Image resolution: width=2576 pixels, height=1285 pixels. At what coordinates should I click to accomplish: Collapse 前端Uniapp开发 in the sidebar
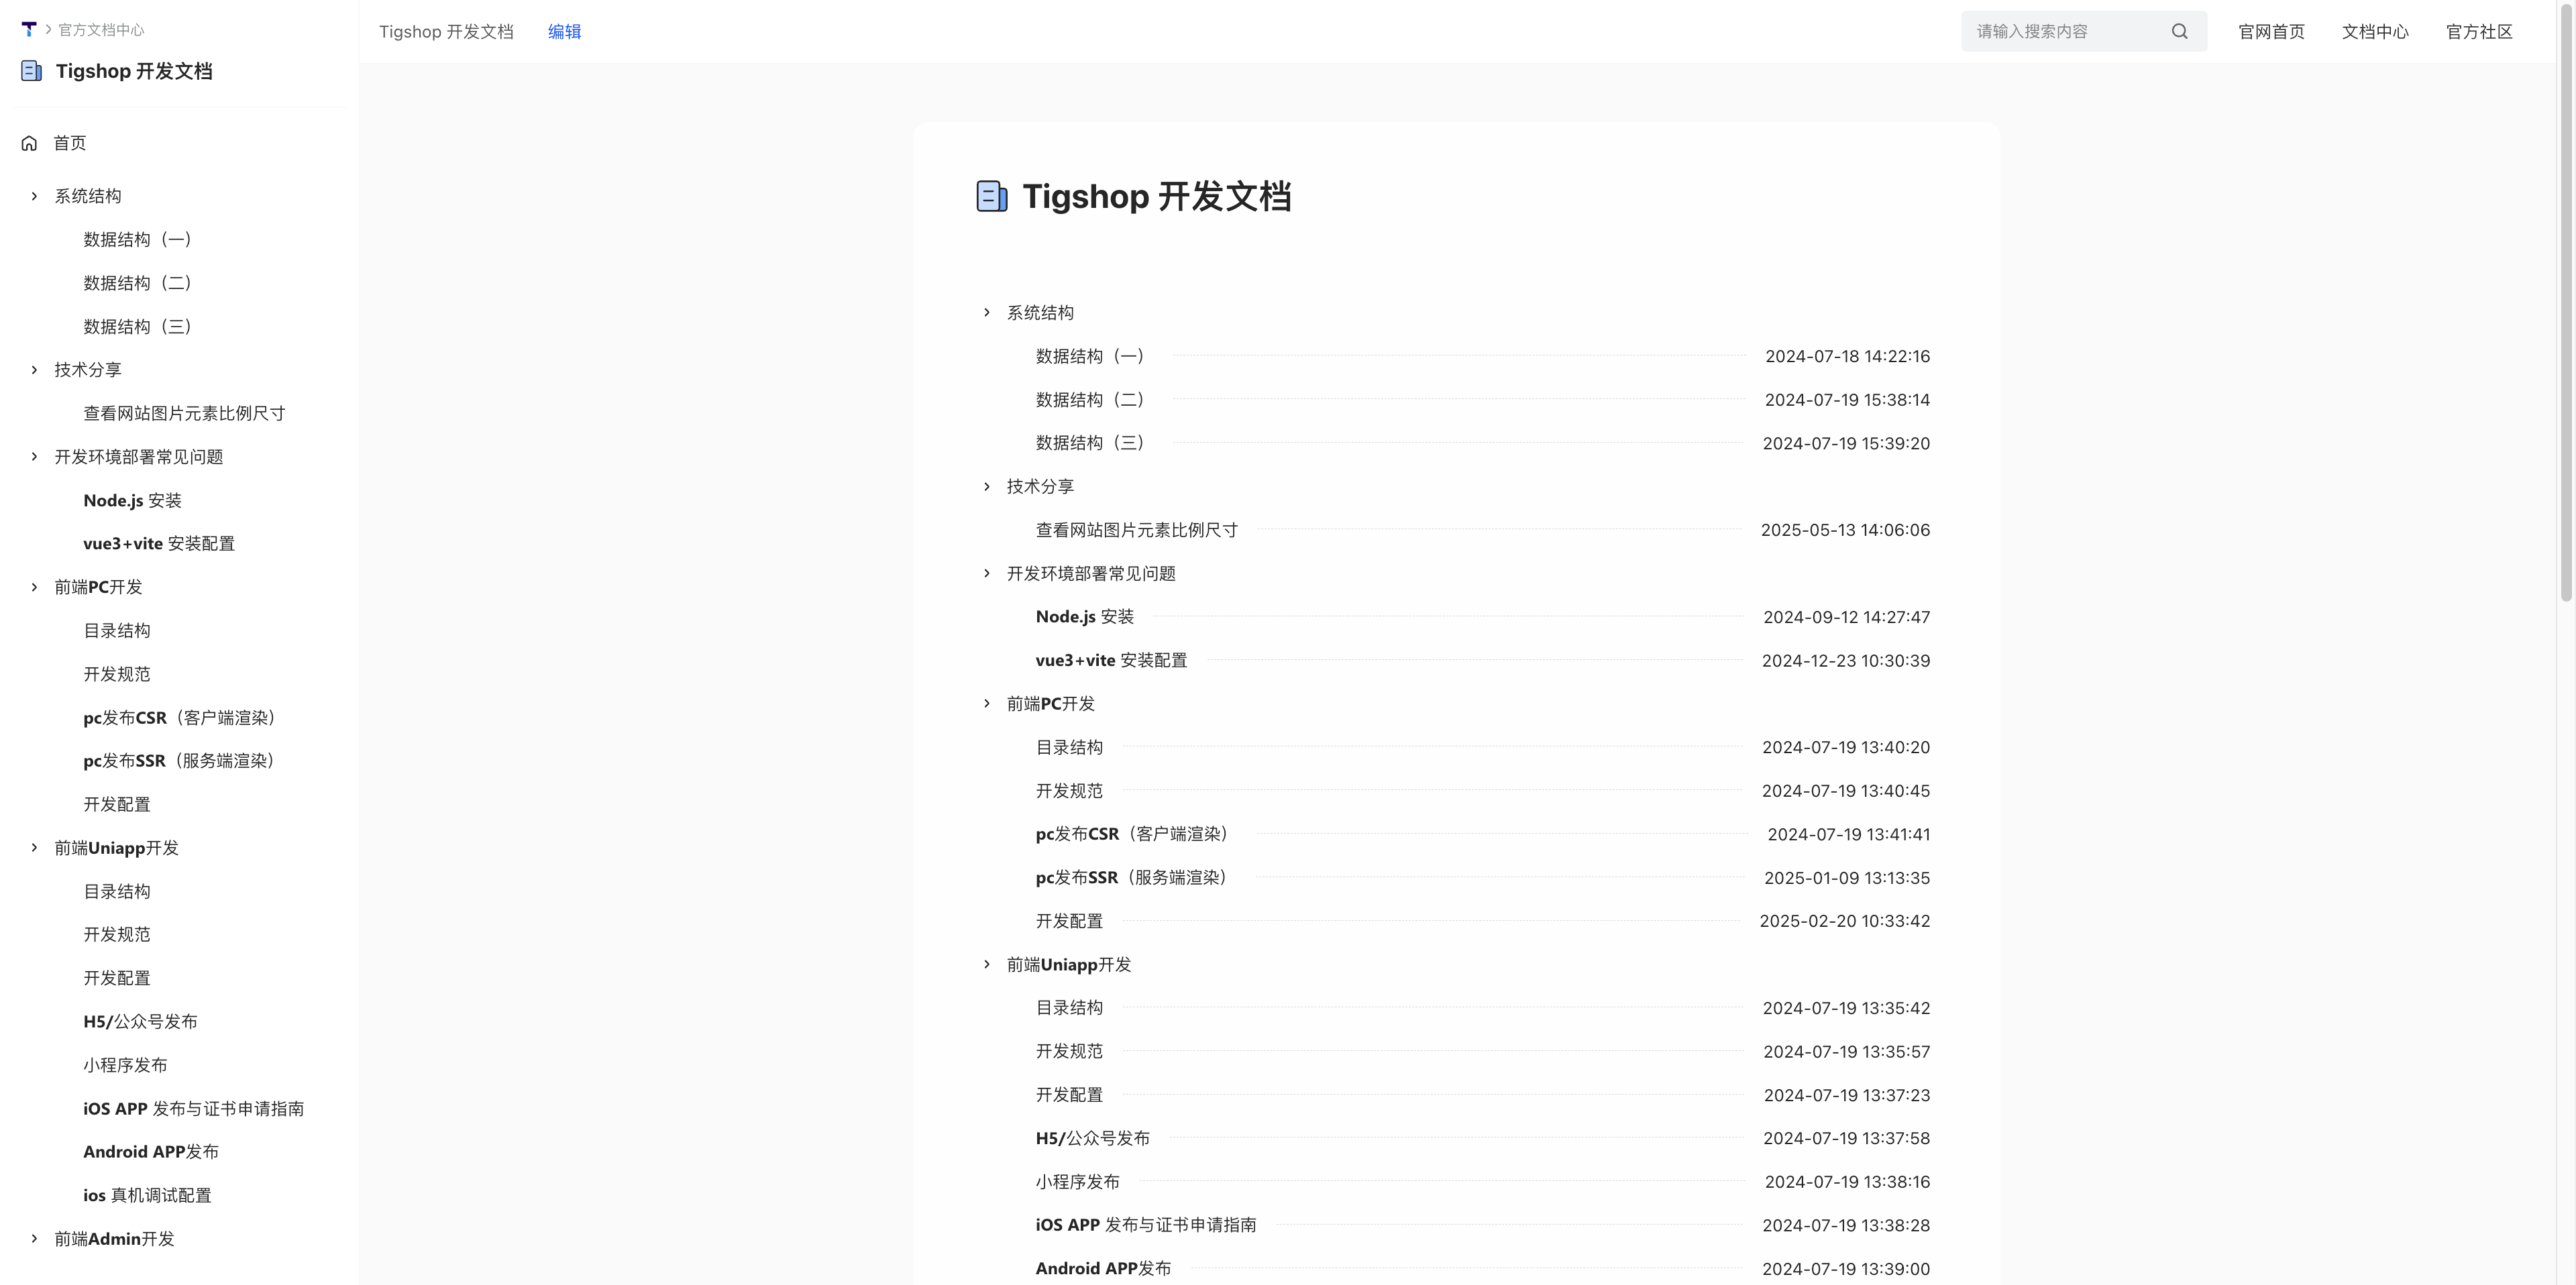point(34,848)
